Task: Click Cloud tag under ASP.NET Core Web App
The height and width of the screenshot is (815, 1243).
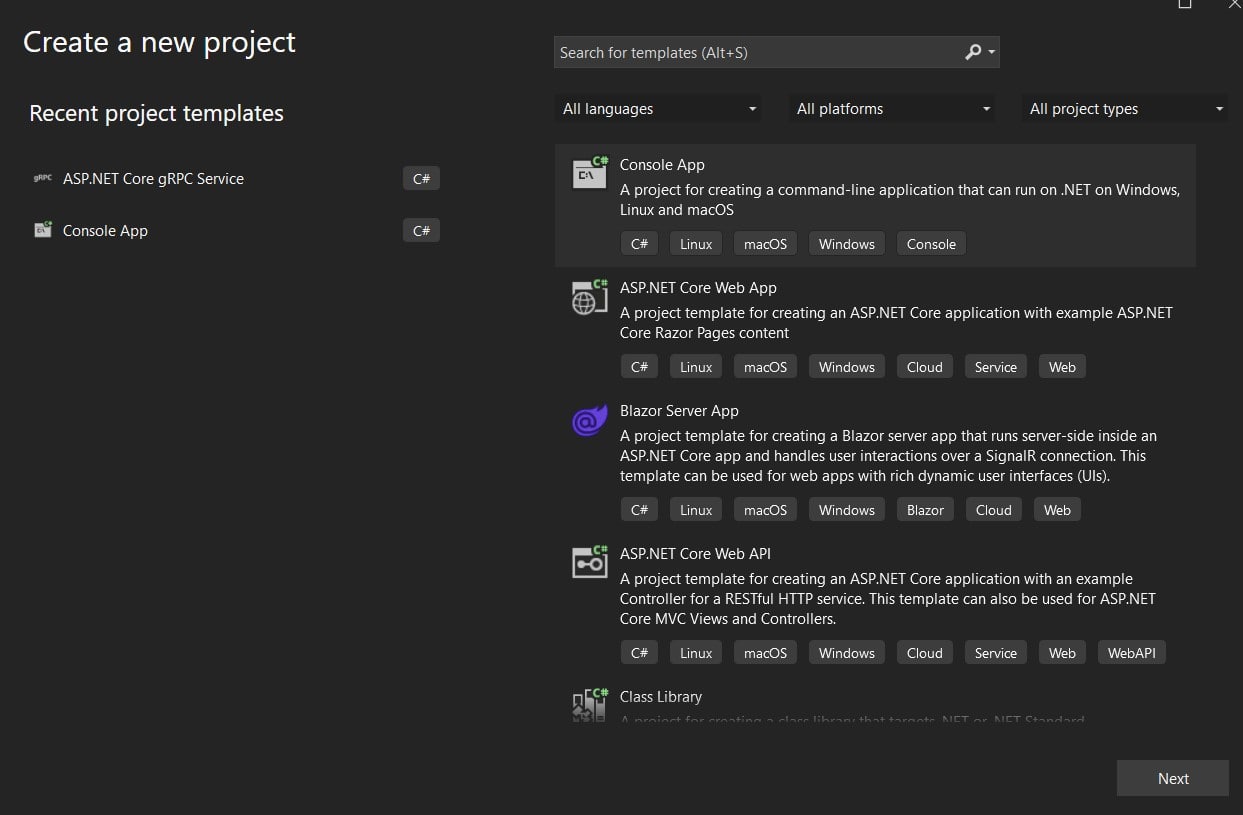Action: coord(924,367)
